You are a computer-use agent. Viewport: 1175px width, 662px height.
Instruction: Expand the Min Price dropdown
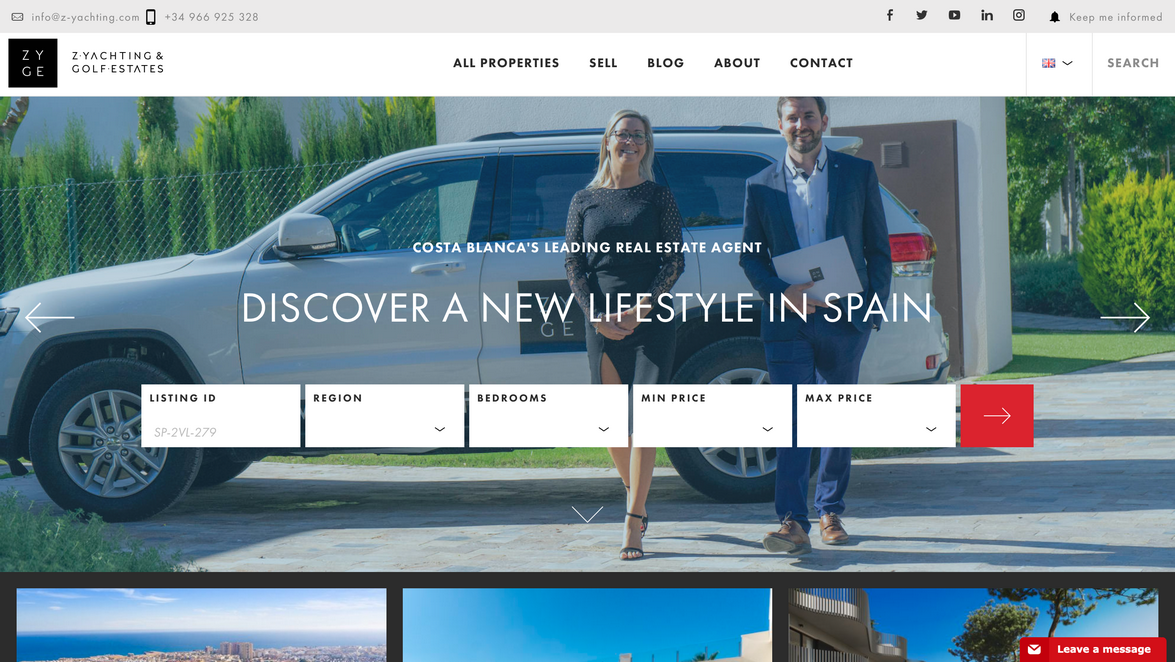coord(712,416)
